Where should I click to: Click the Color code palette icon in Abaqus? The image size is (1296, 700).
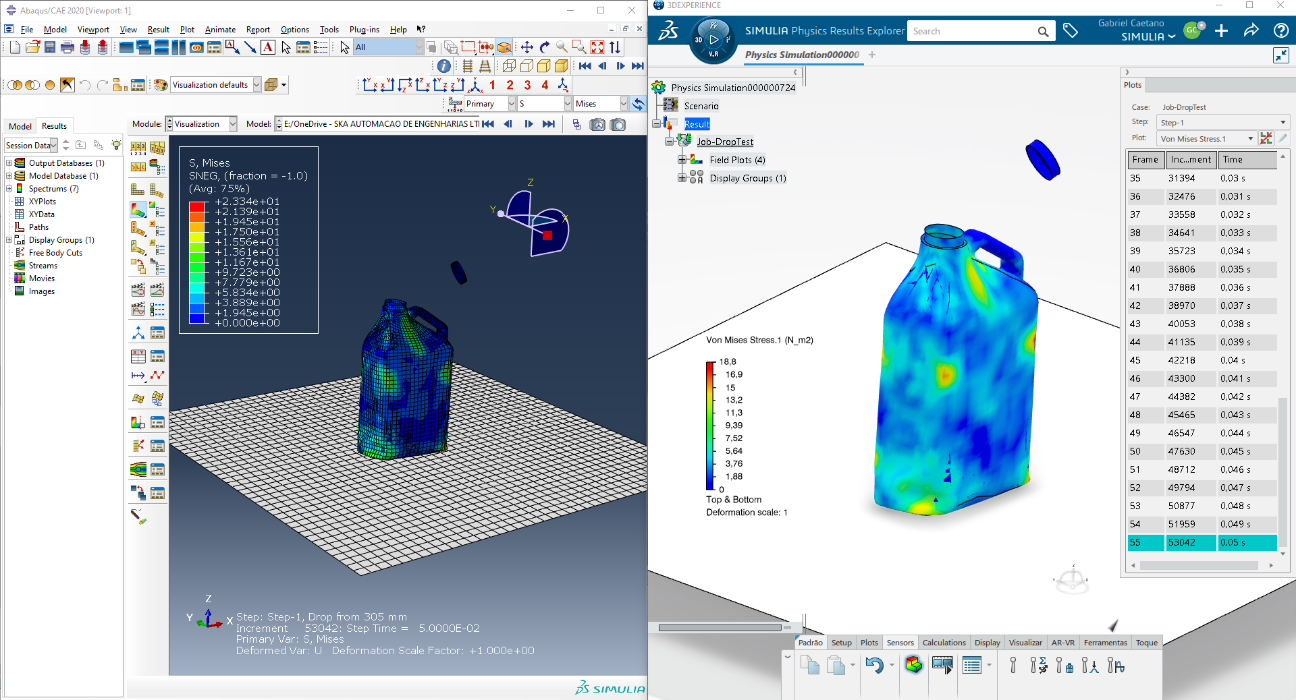click(160, 85)
